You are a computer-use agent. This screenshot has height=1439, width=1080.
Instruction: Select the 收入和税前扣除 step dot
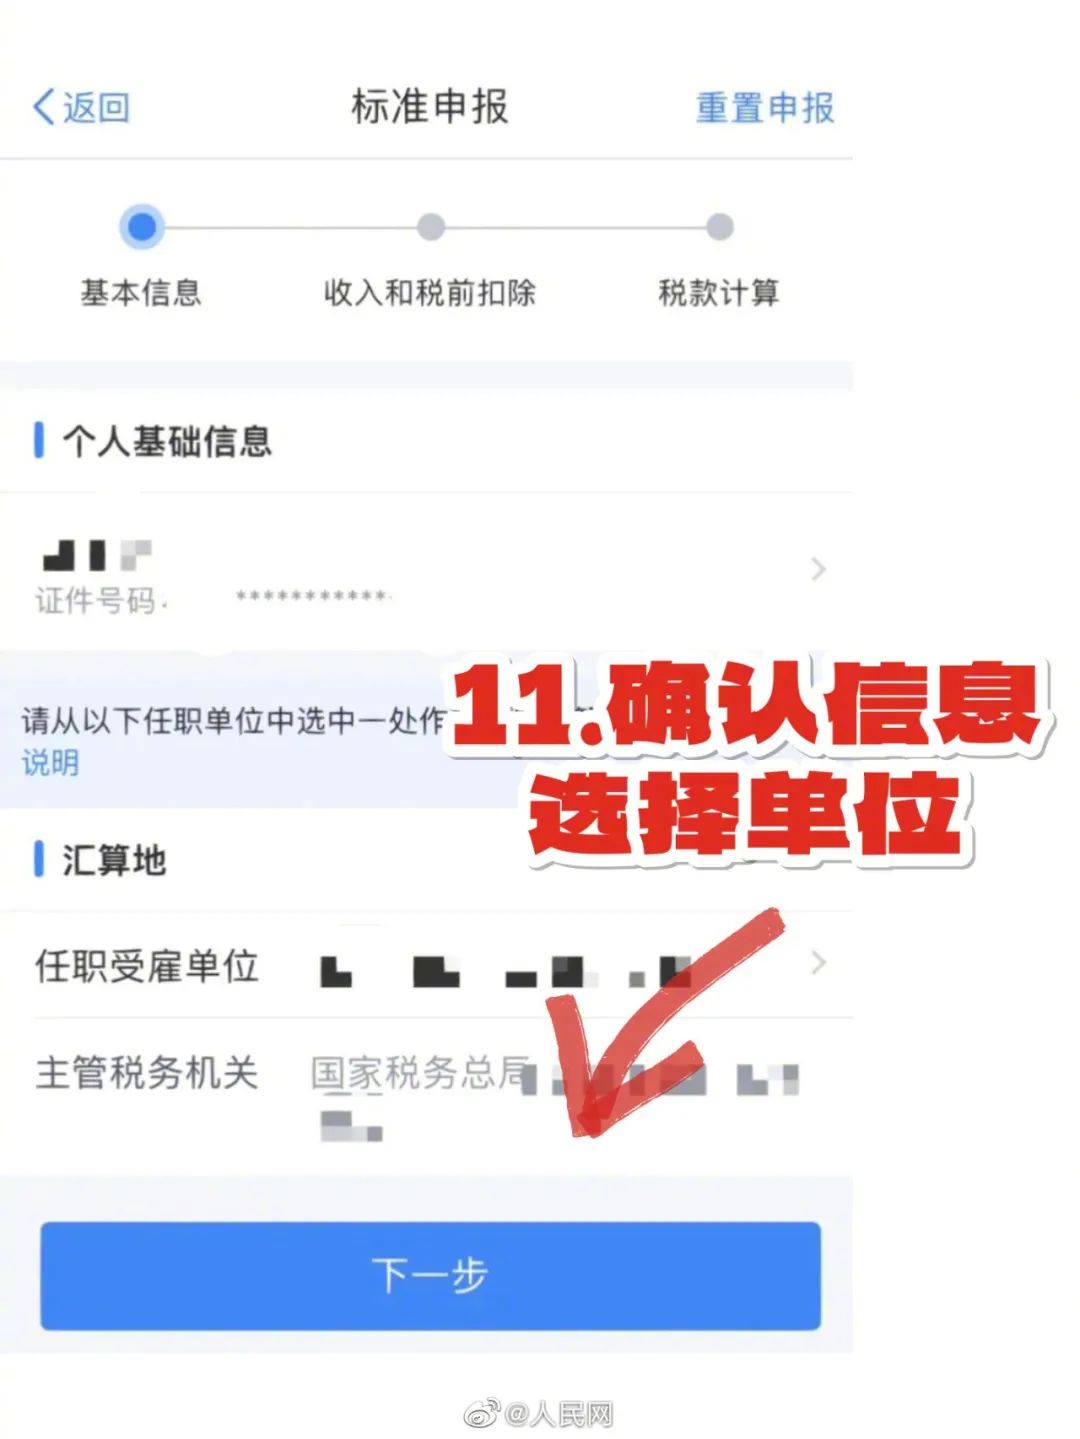point(431,227)
